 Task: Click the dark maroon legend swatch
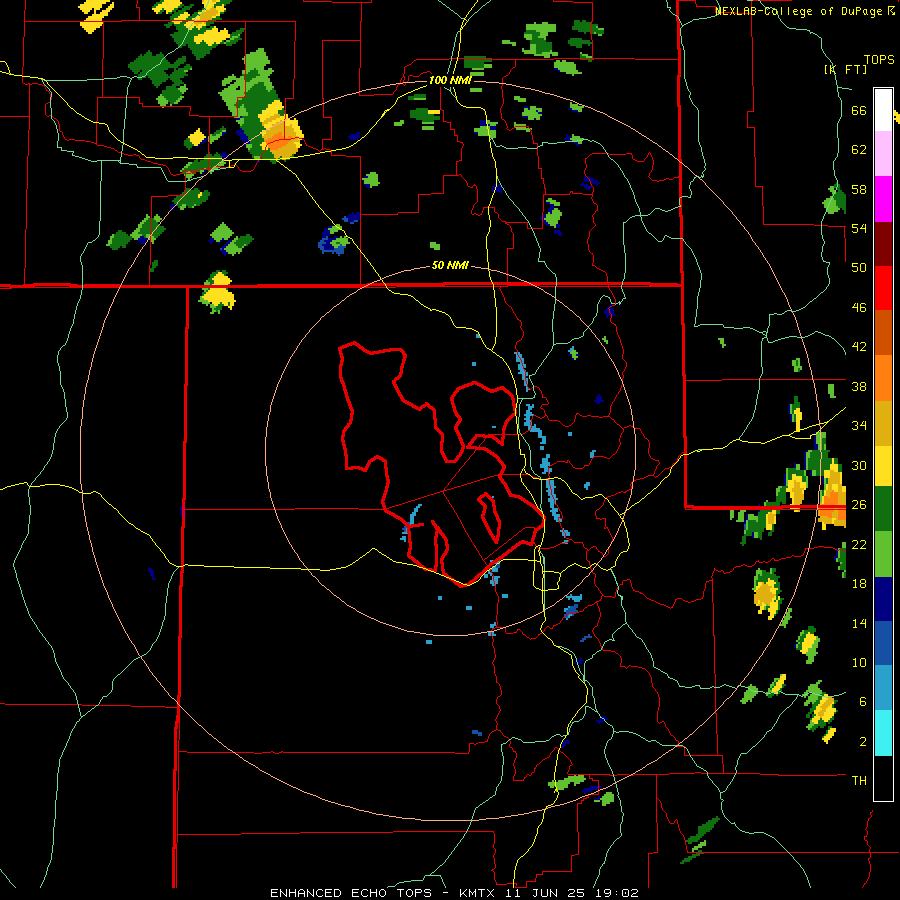(883, 243)
